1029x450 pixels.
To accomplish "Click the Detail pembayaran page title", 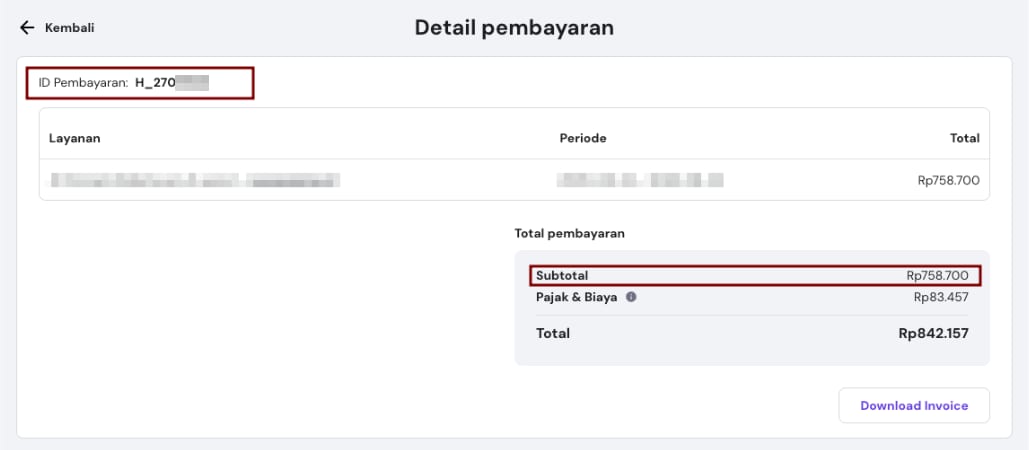I will point(514,28).
